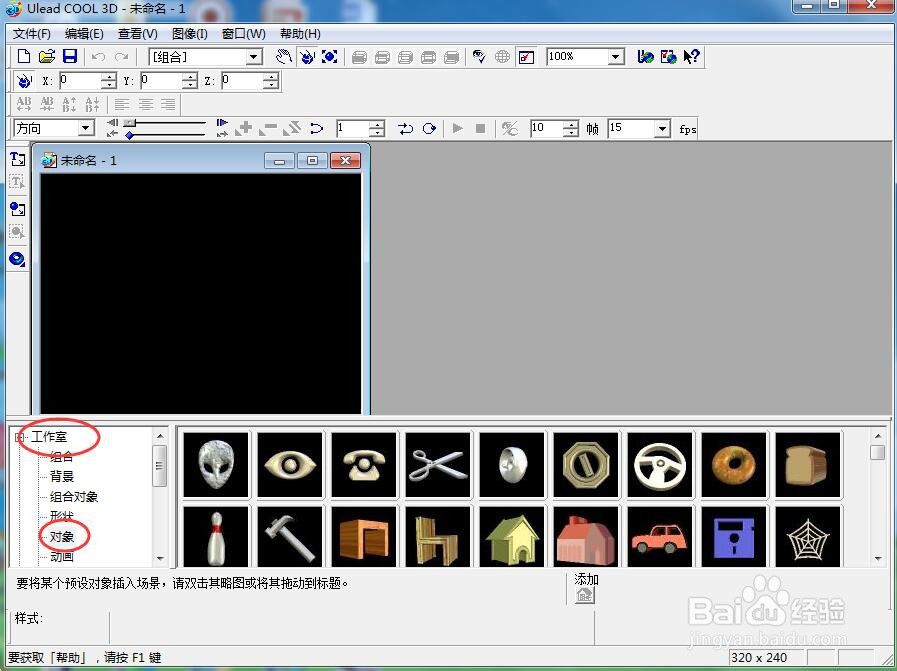The image size is (897, 671).
Task: Click the Edit graphic tool icon
Action: (18, 232)
